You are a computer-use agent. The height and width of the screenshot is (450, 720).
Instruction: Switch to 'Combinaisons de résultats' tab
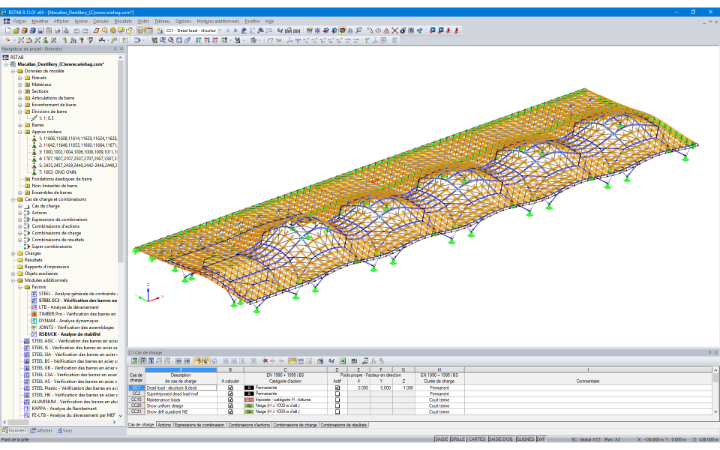(344, 425)
